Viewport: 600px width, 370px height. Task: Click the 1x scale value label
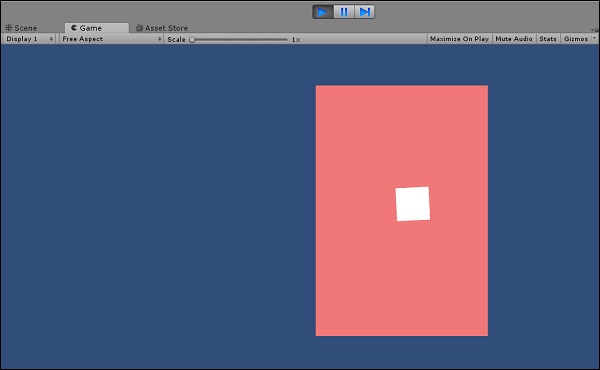pos(296,39)
